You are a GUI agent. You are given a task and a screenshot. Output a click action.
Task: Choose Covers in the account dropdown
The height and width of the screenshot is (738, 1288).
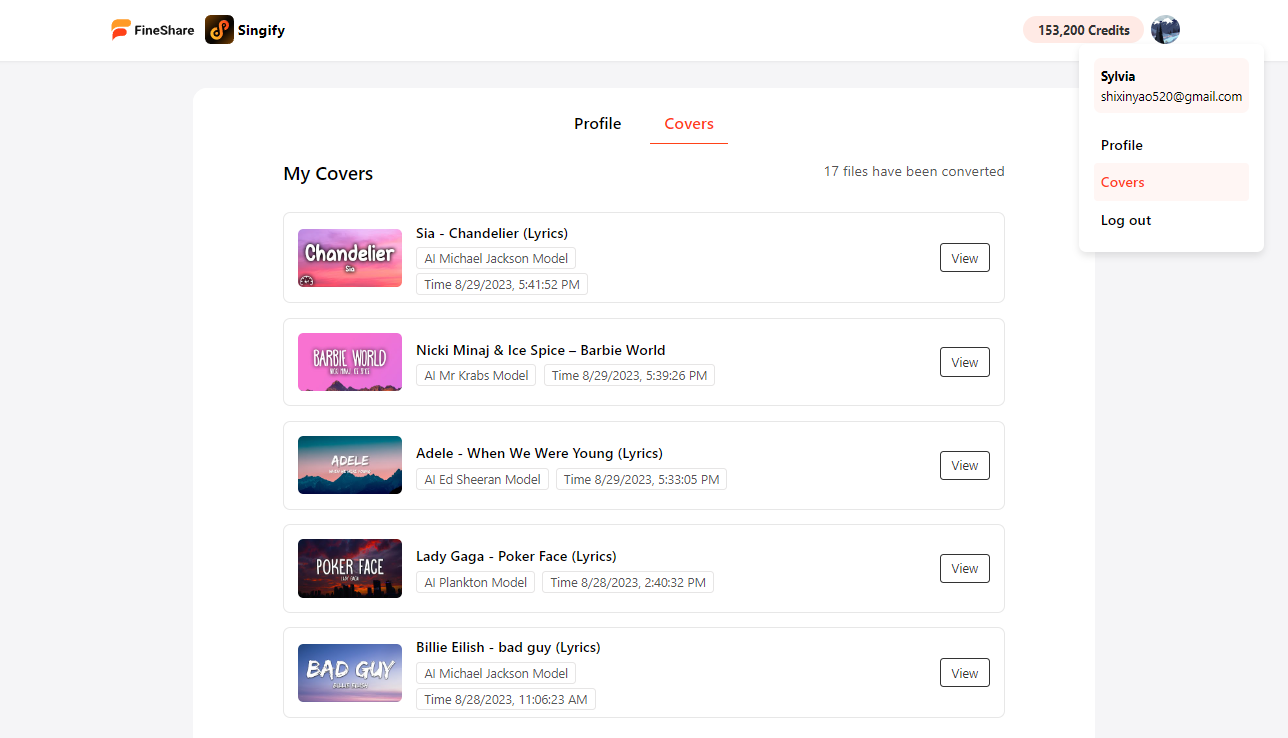coord(1171,182)
